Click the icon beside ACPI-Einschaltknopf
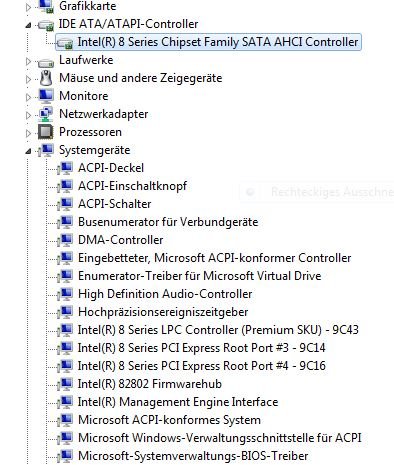 (65, 186)
